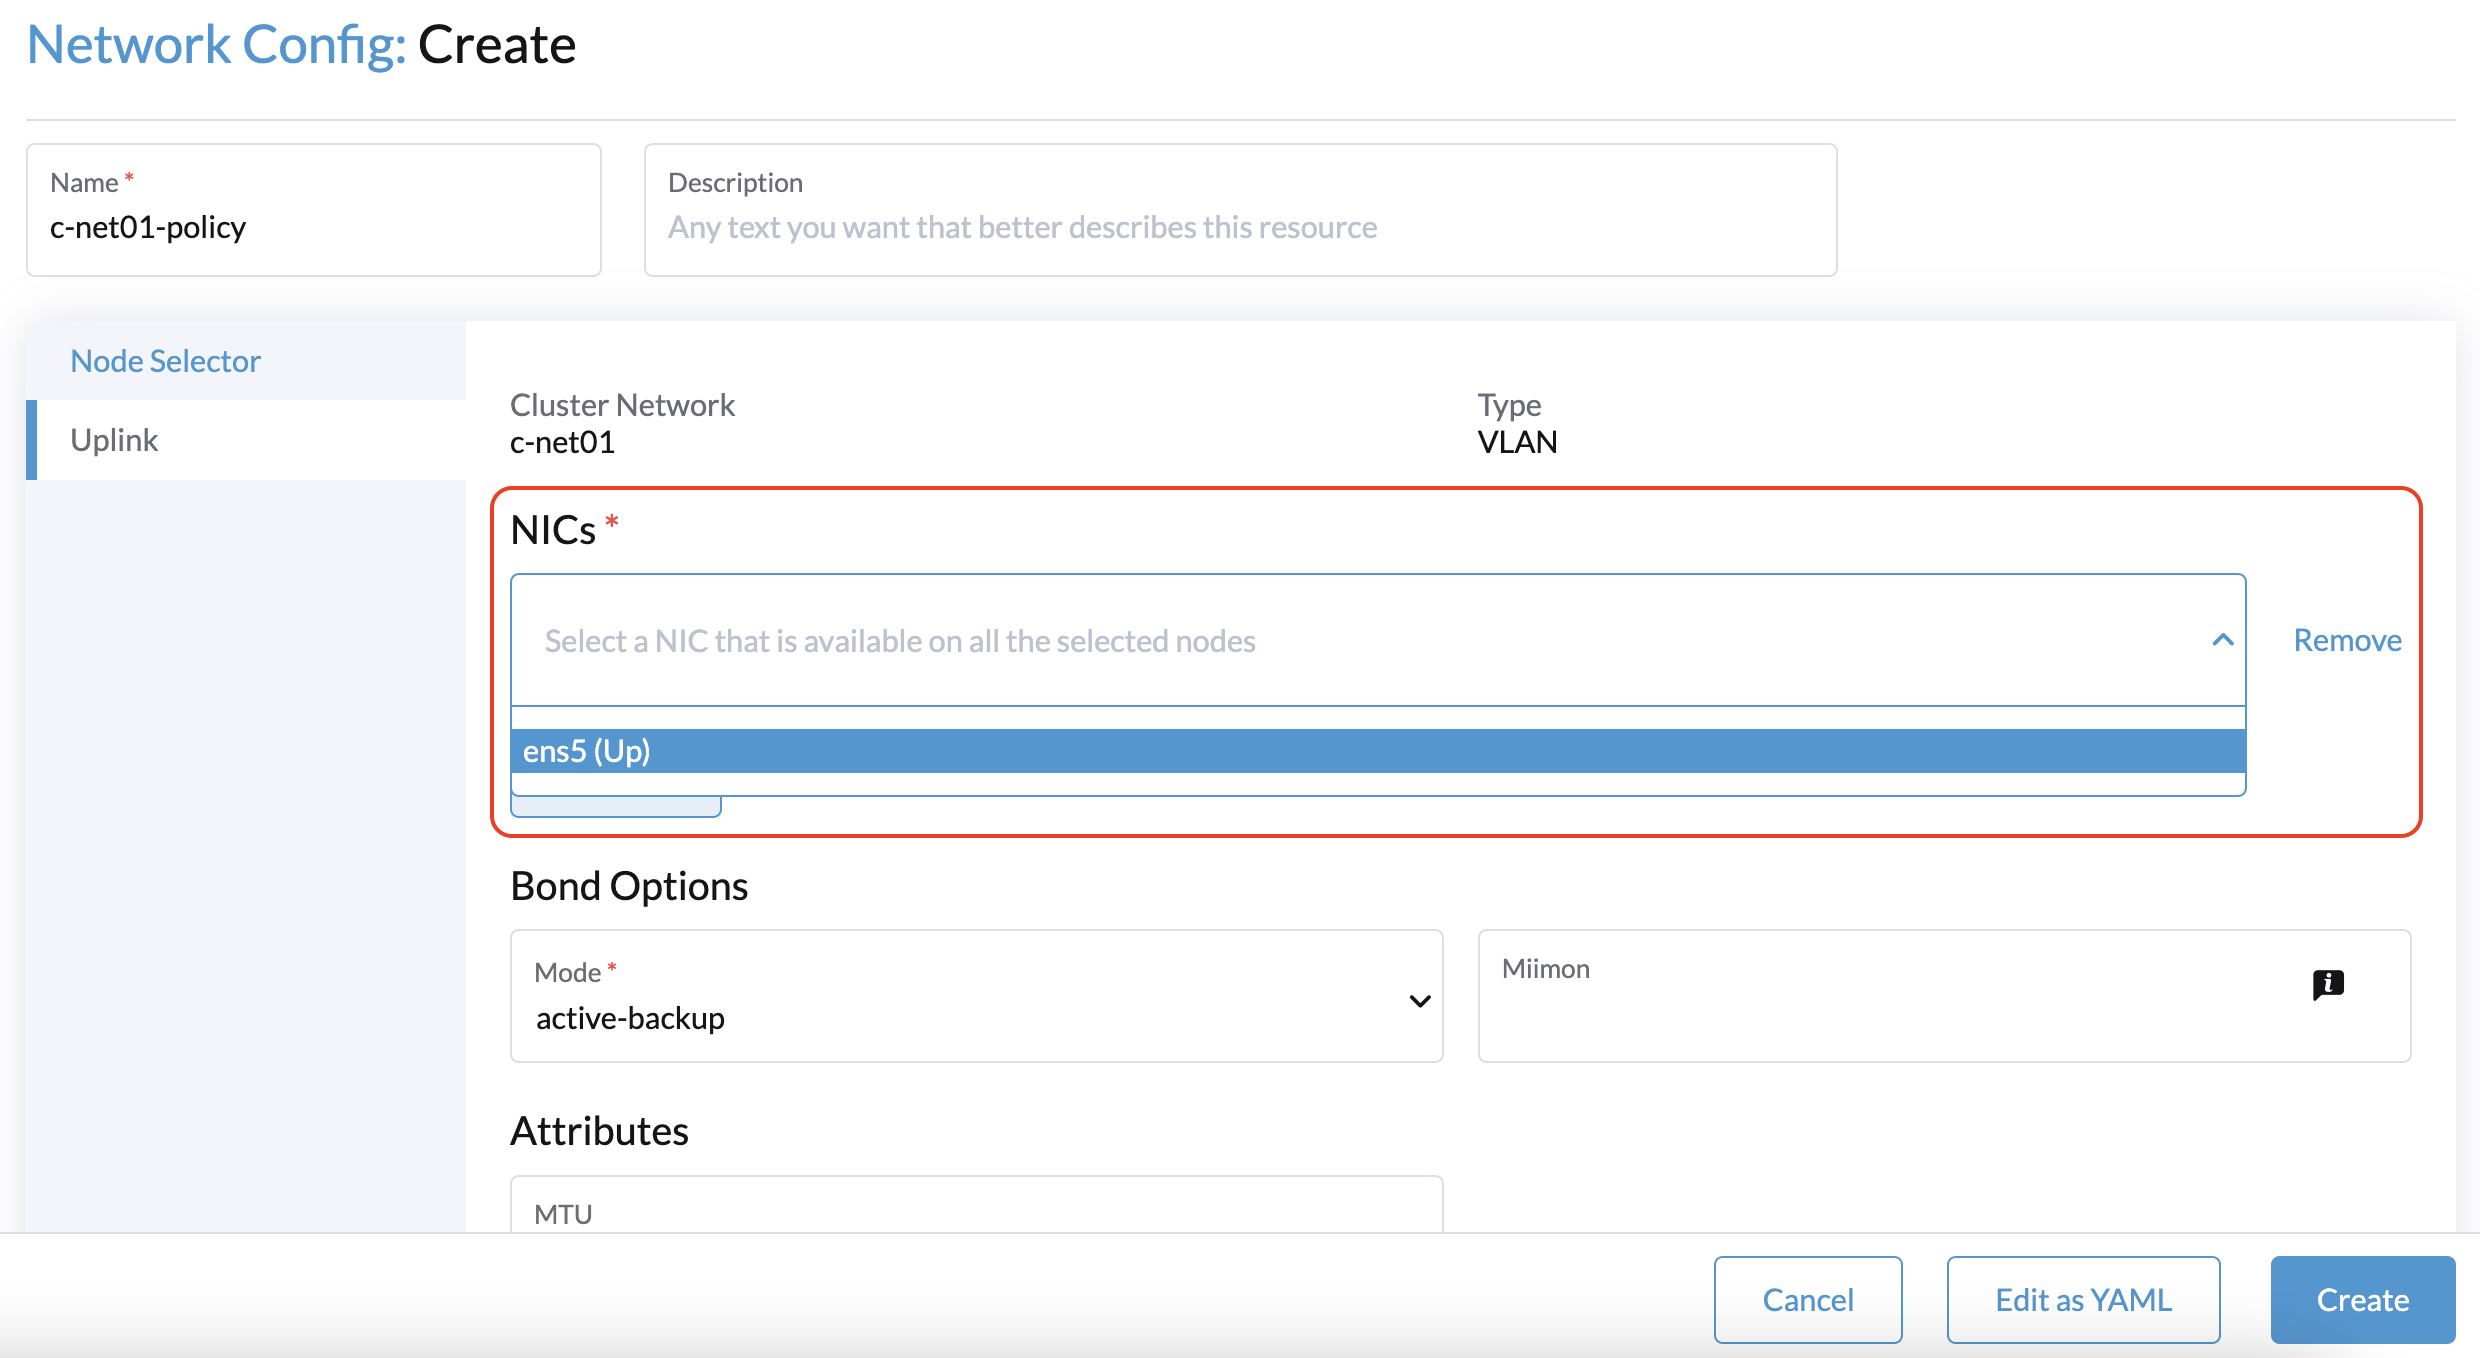Click the Cluster Network value c-net01

(x=562, y=442)
